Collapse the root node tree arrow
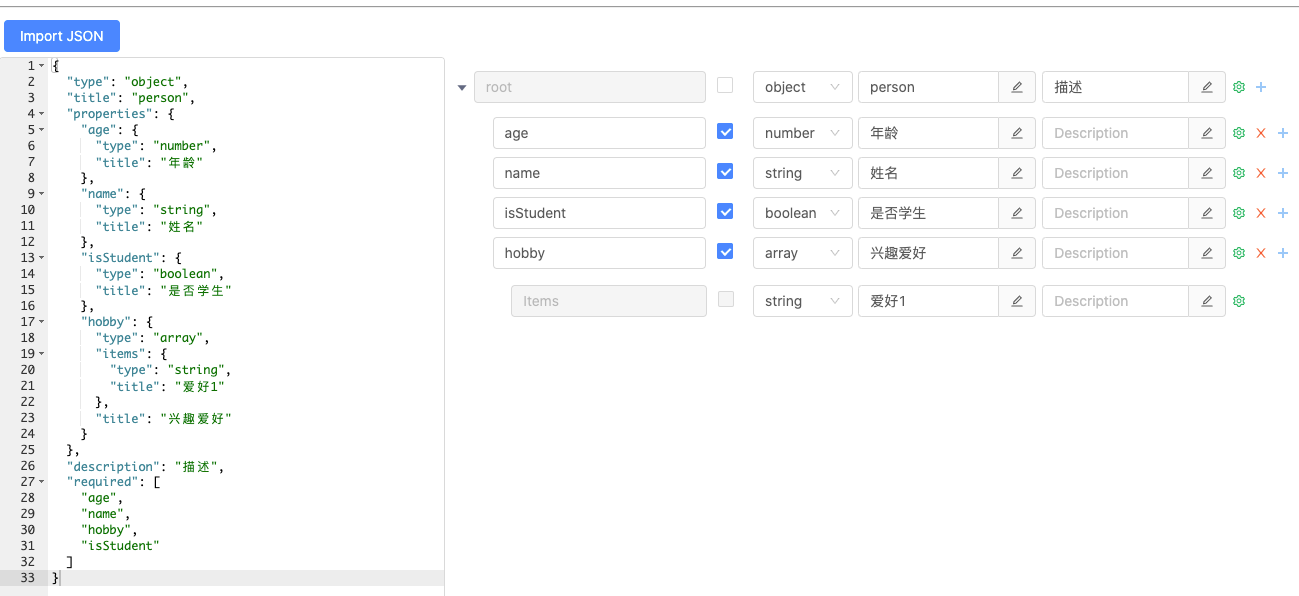 click(462, 87)
